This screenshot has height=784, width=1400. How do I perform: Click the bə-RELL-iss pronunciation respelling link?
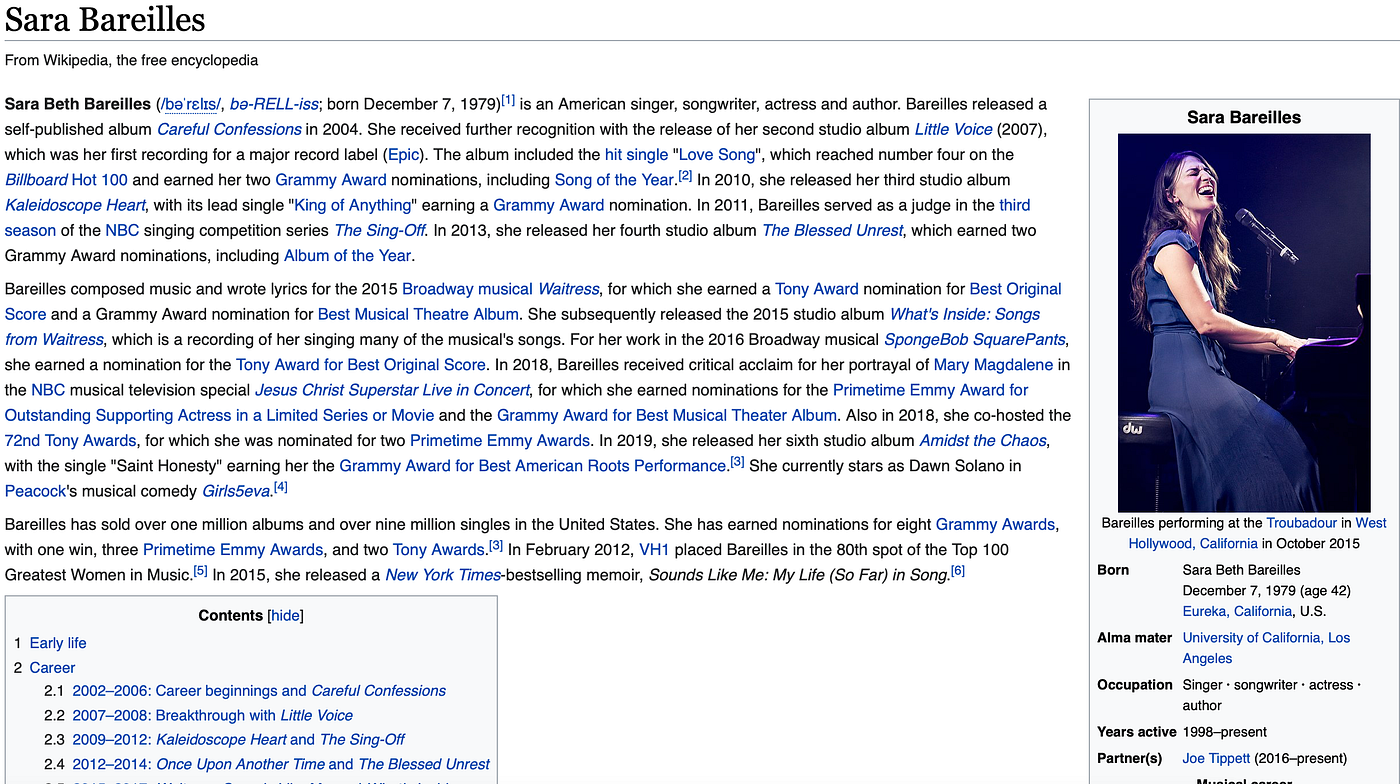274,104
